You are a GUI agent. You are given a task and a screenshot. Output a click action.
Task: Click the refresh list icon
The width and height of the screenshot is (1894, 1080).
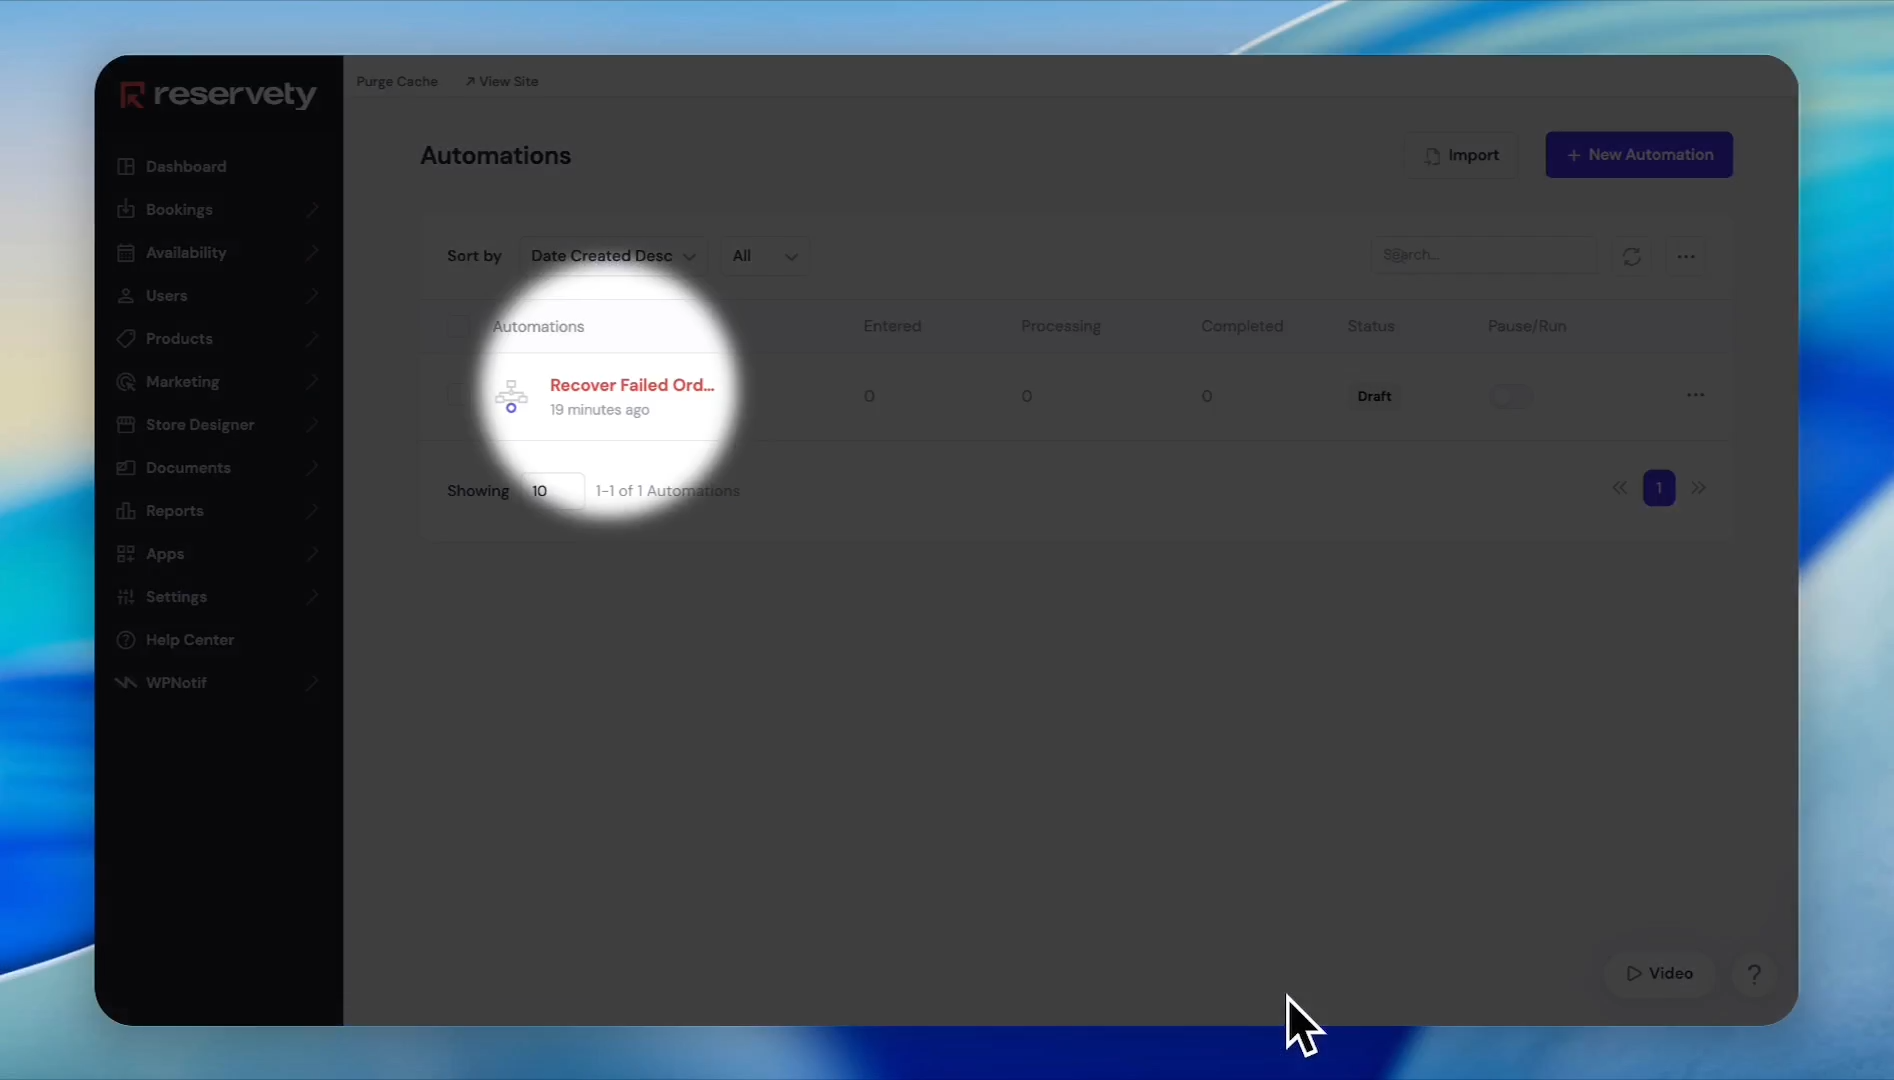tap(1632, 256)
